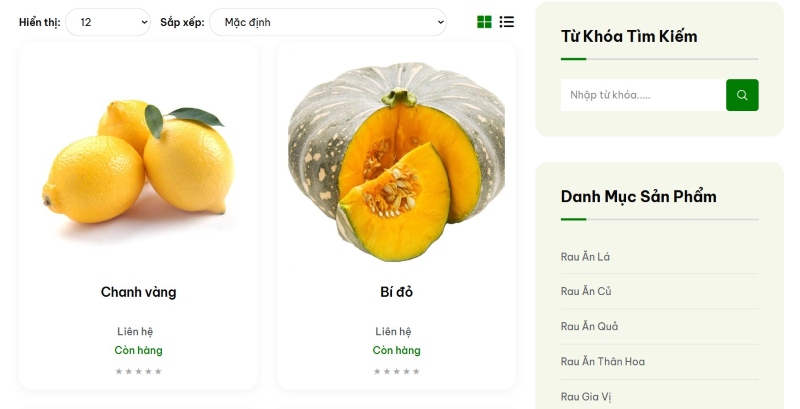Give Bí đỏ a three-star rating
800x409 pixels.
tap(396, 371)
